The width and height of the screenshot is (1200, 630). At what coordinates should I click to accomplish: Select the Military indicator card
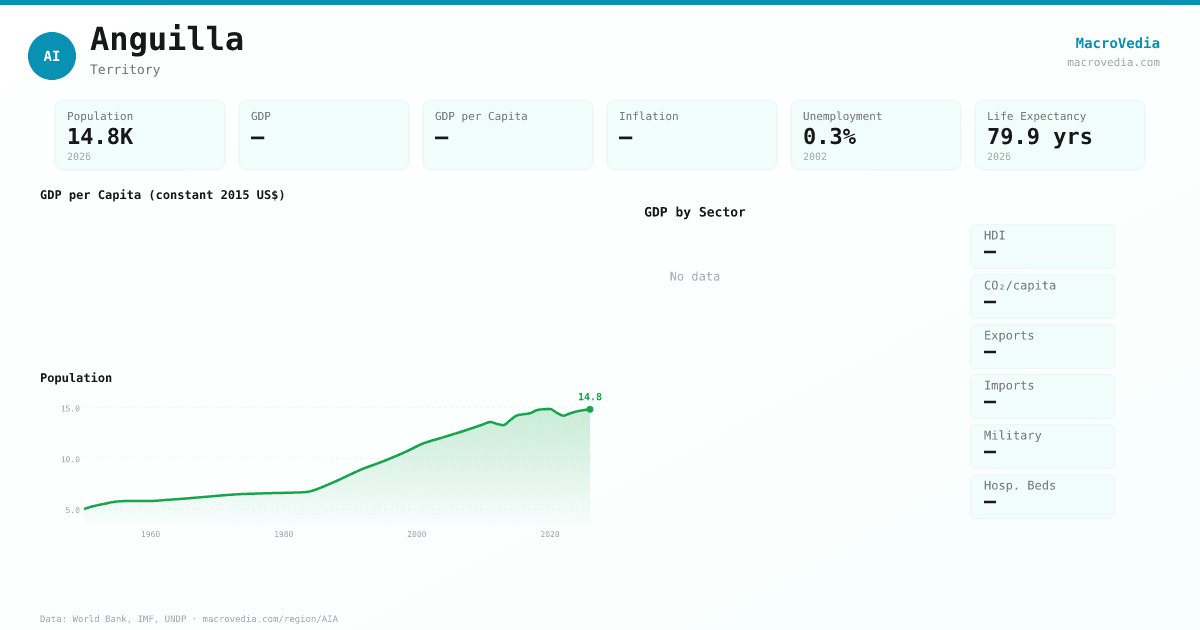(1042, 446)
